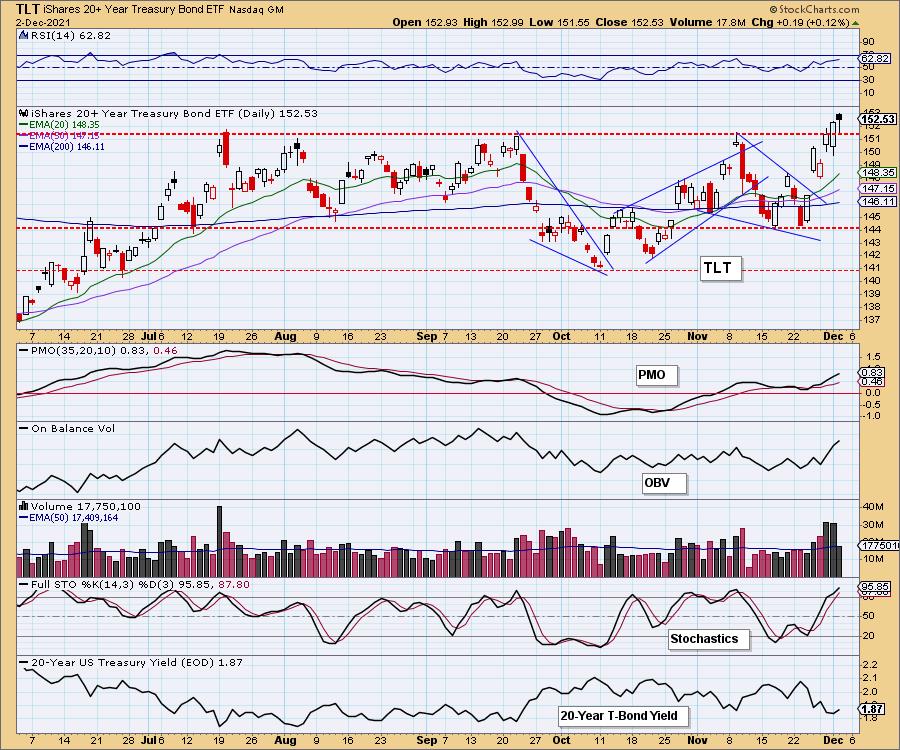Click the Dec label under the yield panel
This screenshot has width=900, height=750.
(833, 740)
